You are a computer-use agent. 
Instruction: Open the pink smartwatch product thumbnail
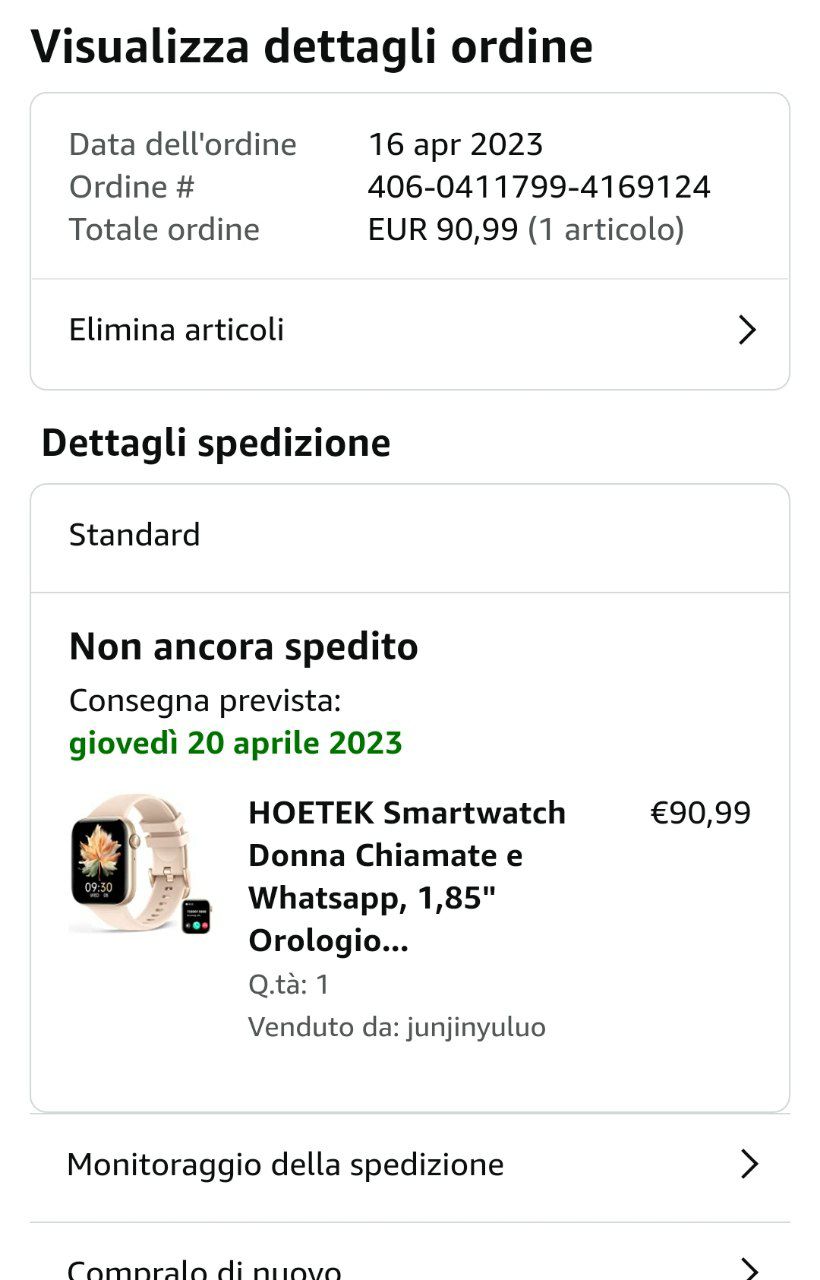[x=129, y=862]
